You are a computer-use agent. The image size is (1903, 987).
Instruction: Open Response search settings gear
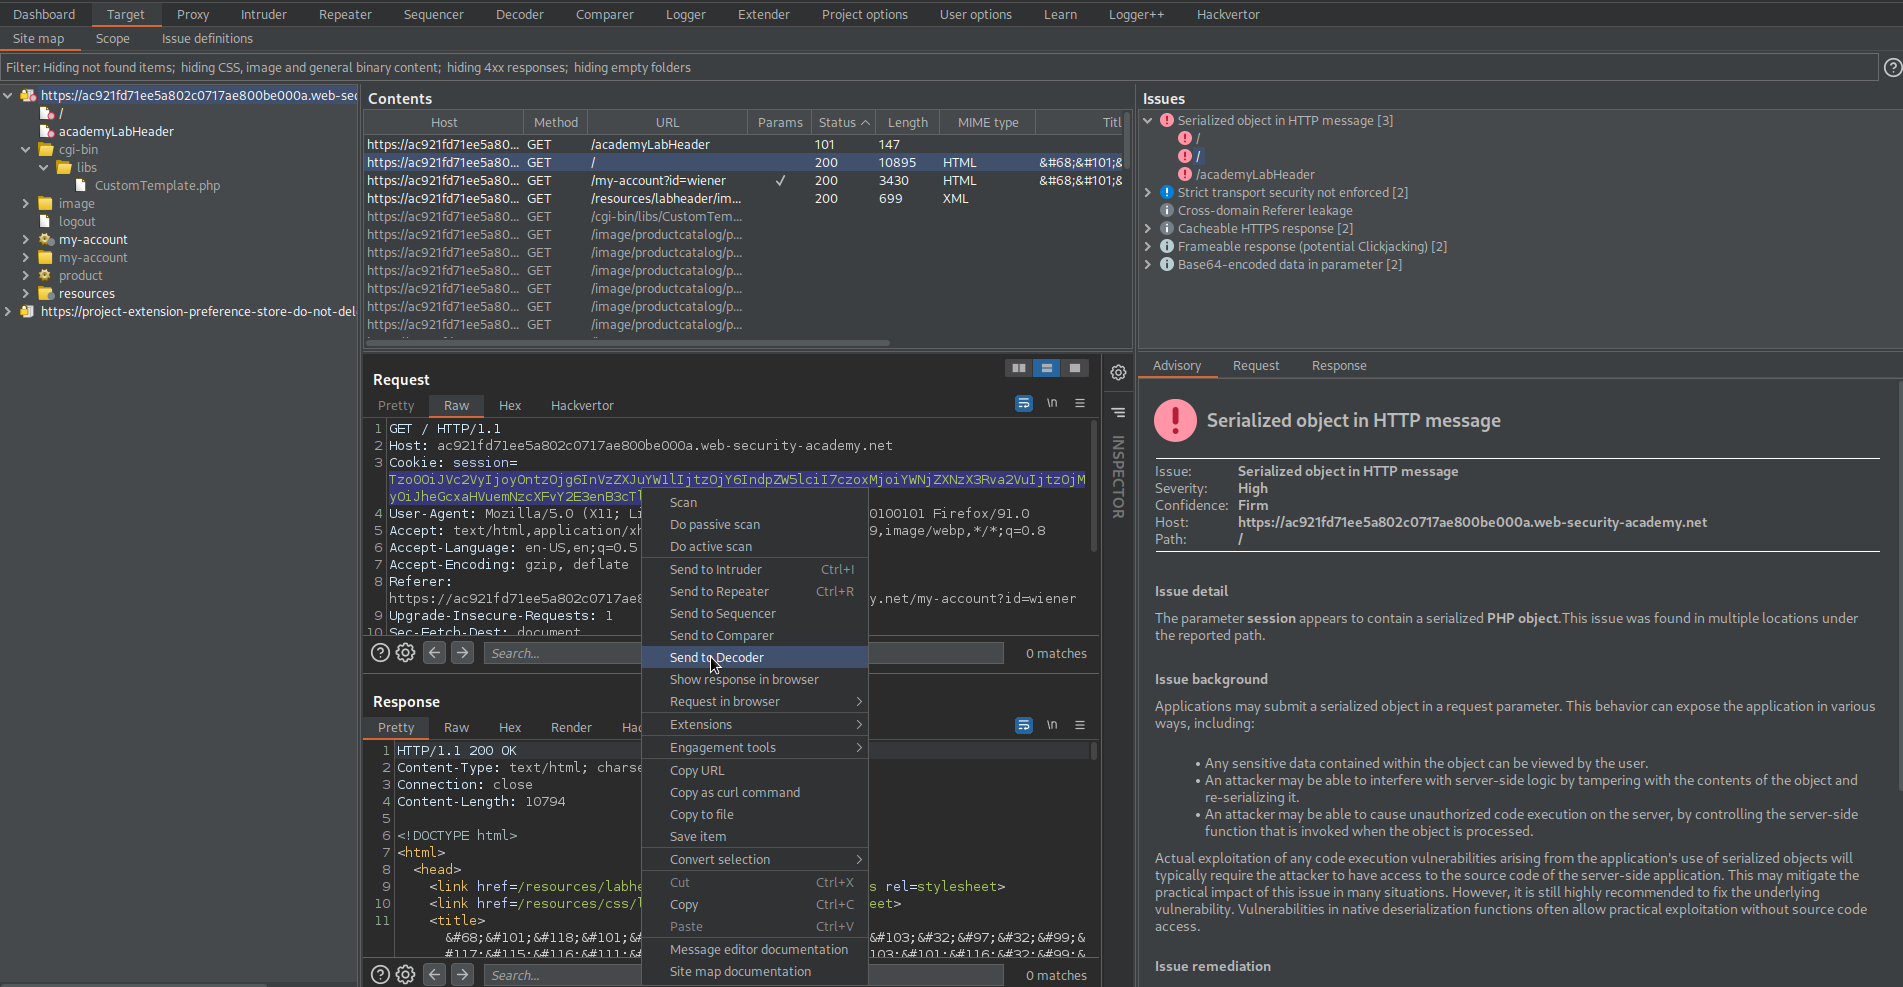(405, 975)
